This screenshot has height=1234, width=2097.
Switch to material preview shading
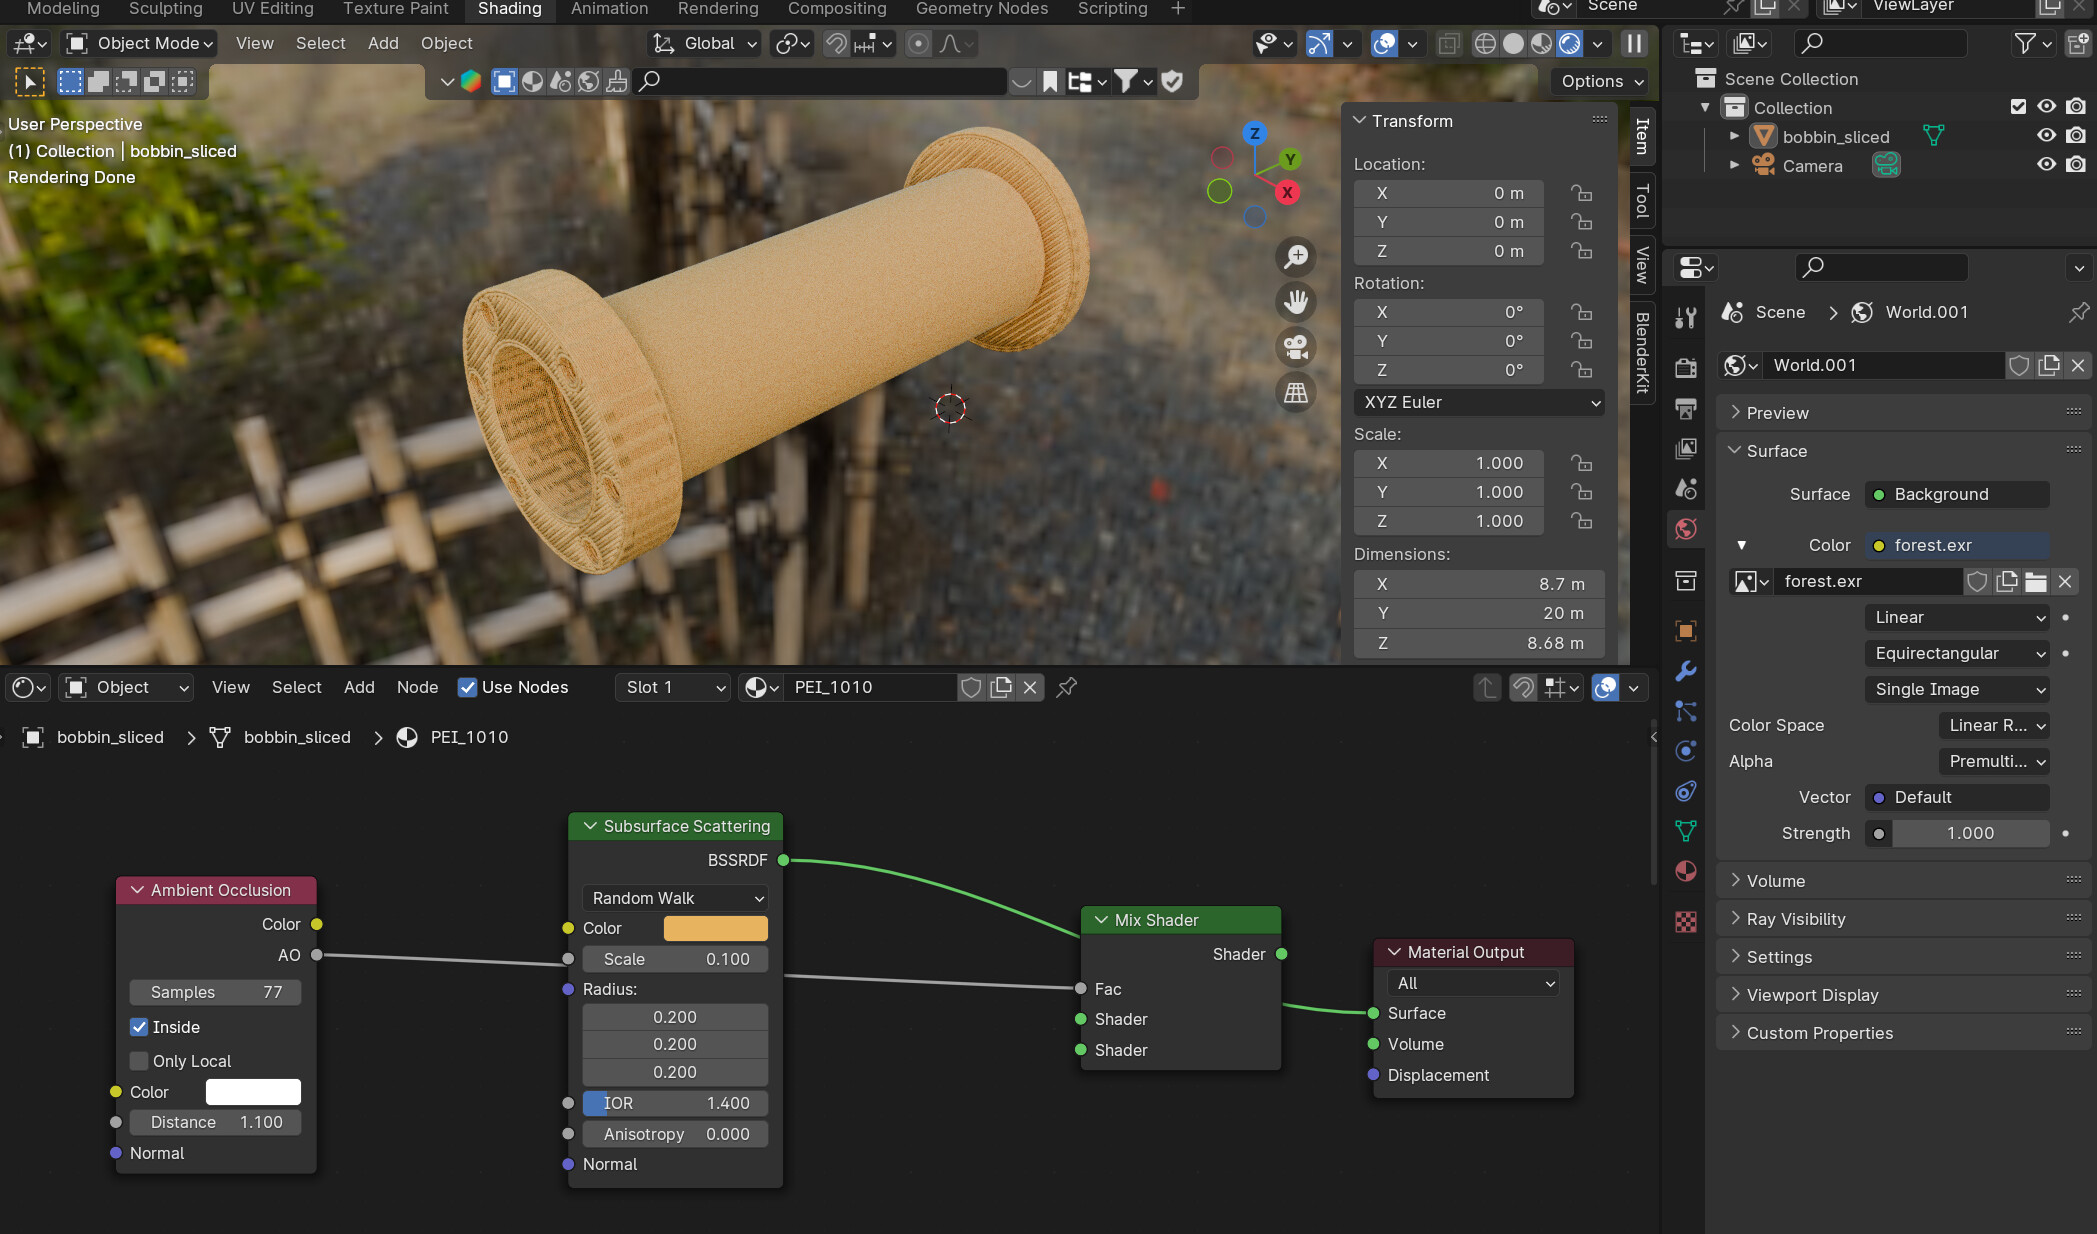[1541, 44]
